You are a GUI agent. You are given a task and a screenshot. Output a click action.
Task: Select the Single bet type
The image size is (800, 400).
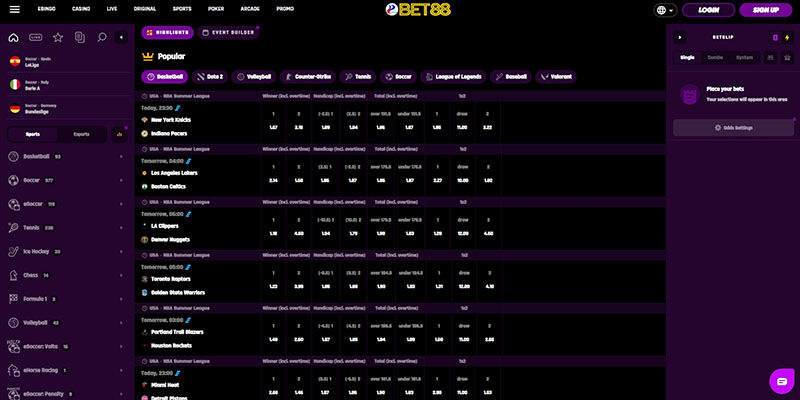[x=687, y=58]
